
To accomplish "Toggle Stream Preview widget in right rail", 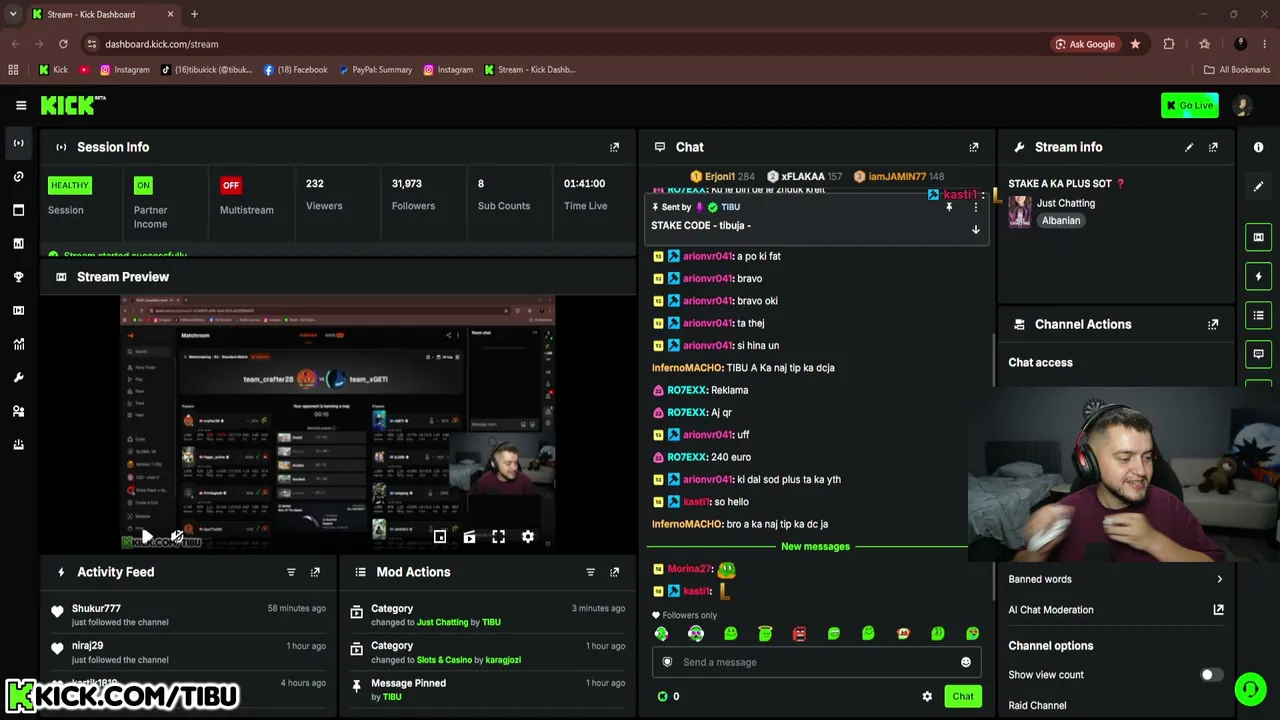I will tap(1258, 237).
